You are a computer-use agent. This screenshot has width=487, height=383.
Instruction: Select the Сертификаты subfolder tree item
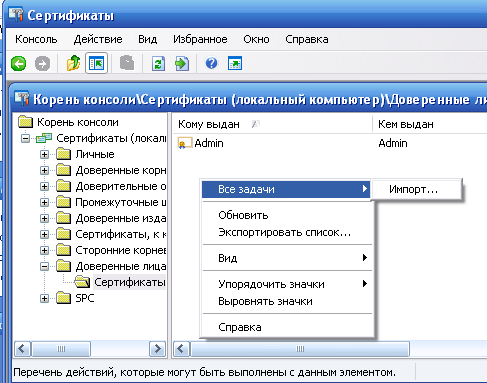[129, 282]
